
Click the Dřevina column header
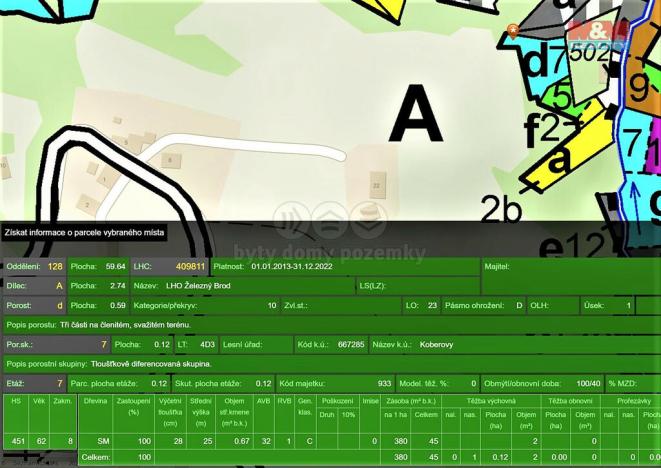(95, 400)
